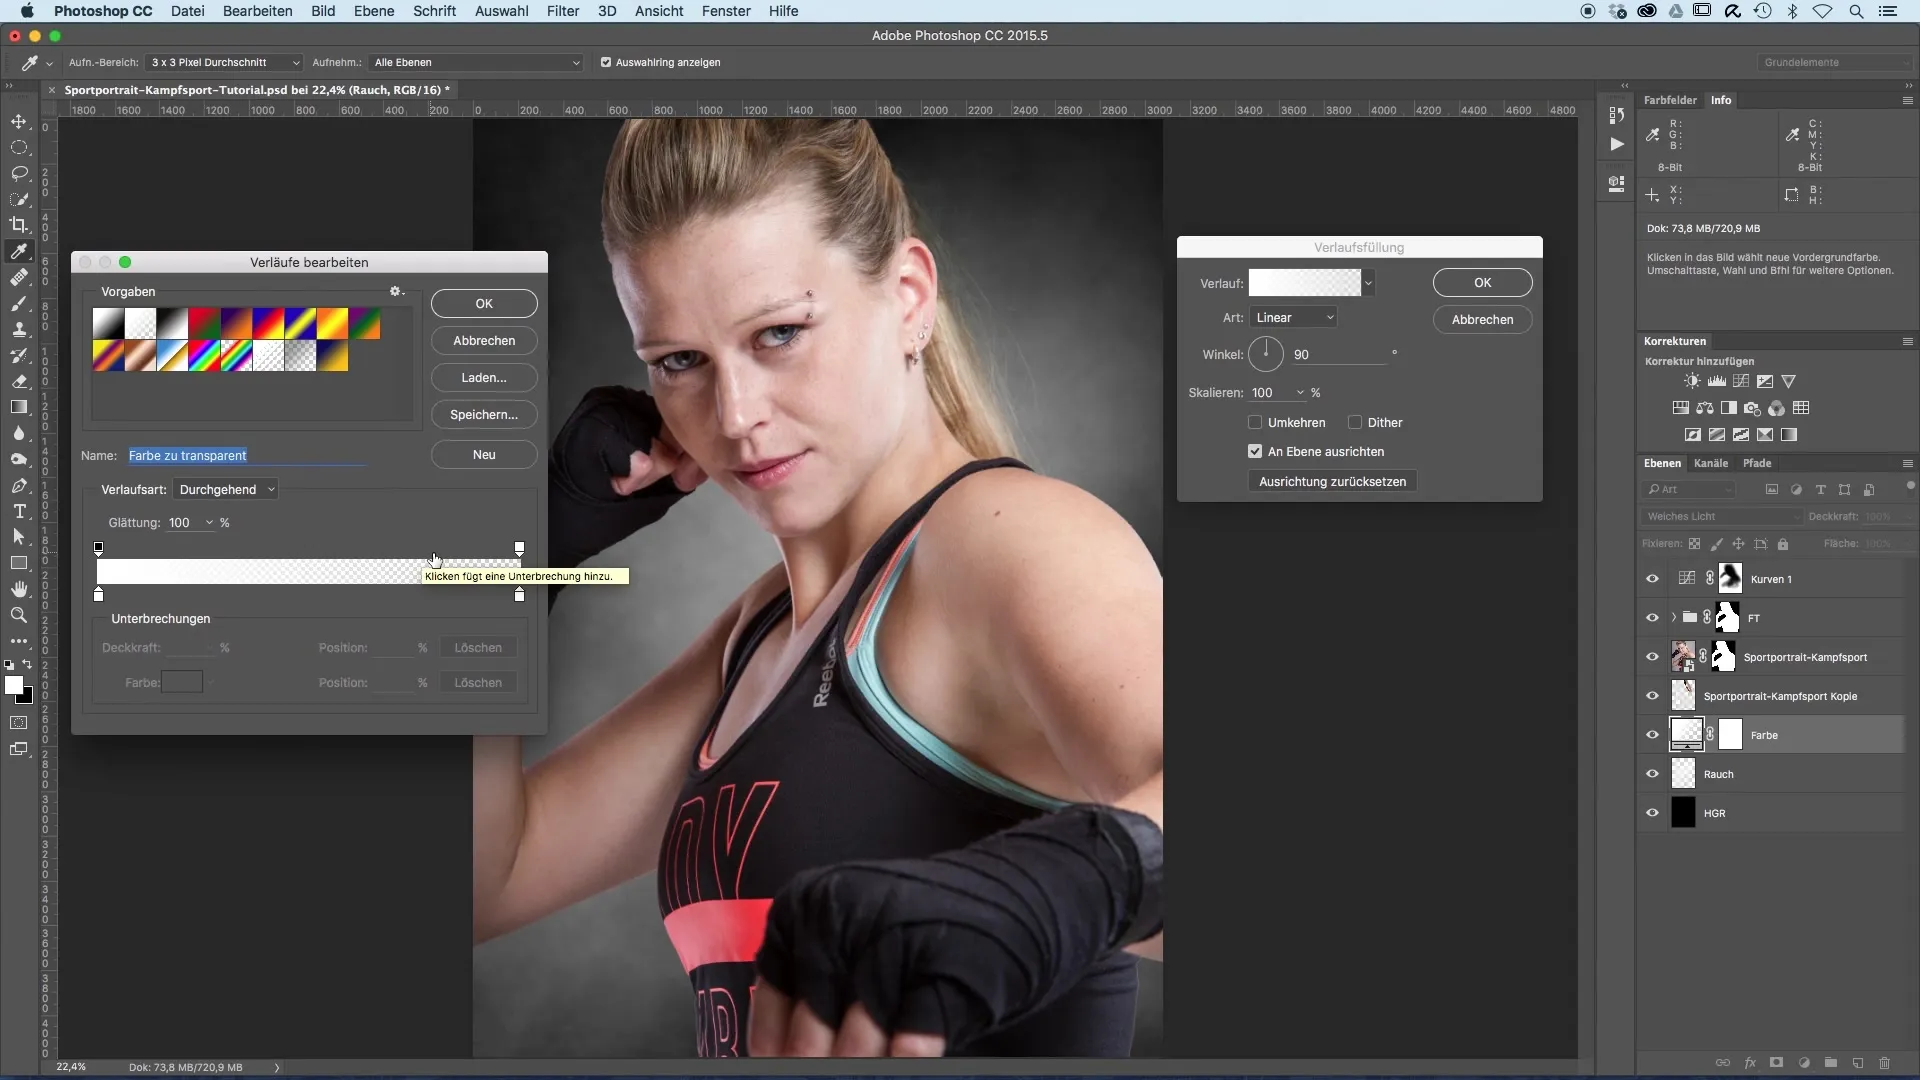This screenshot has width=1920, height=1080.
Task: Select the Hand tool
Action: click(x=19, y=589)
